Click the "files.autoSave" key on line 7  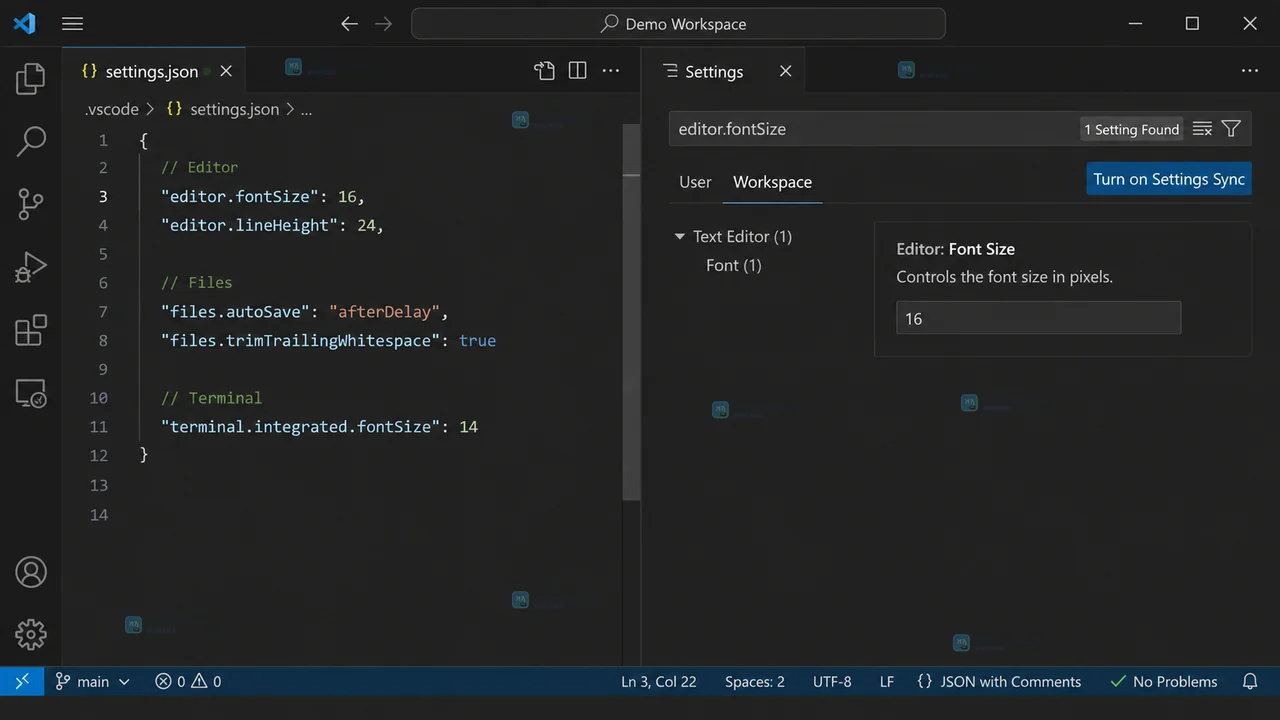(235, 311)
